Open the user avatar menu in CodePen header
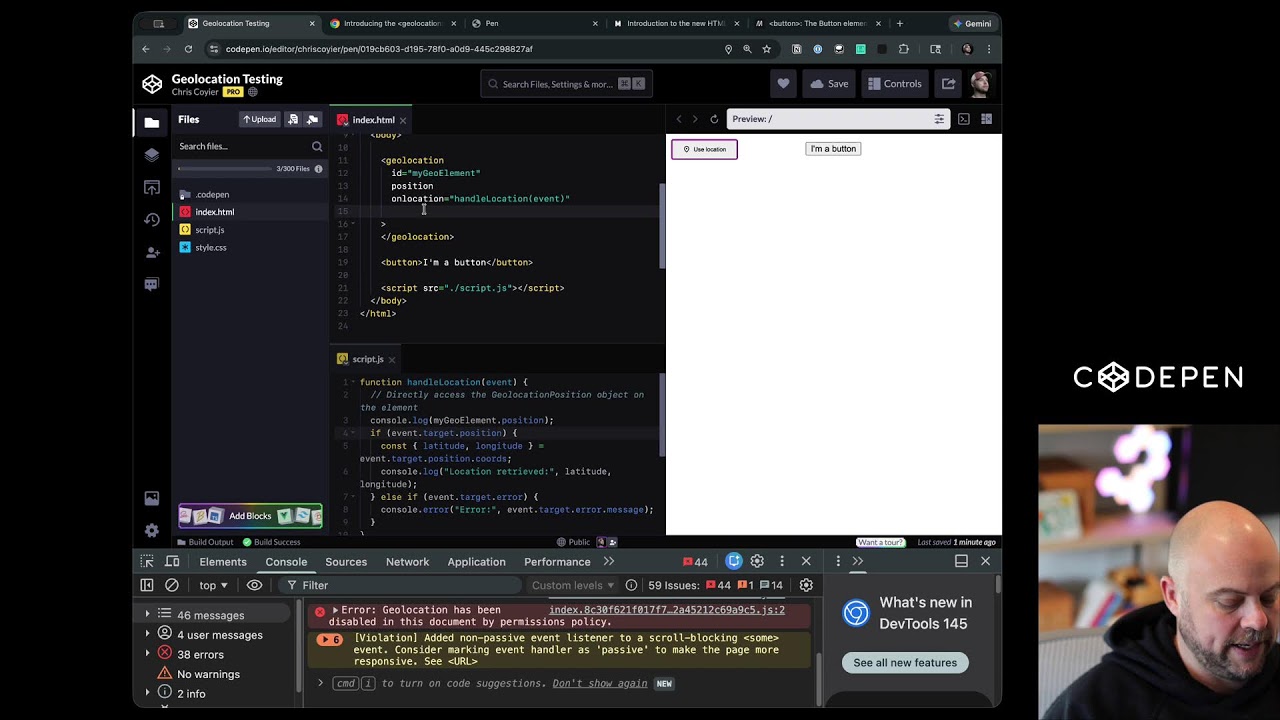The image size is (1280, 720). point(980,84)
